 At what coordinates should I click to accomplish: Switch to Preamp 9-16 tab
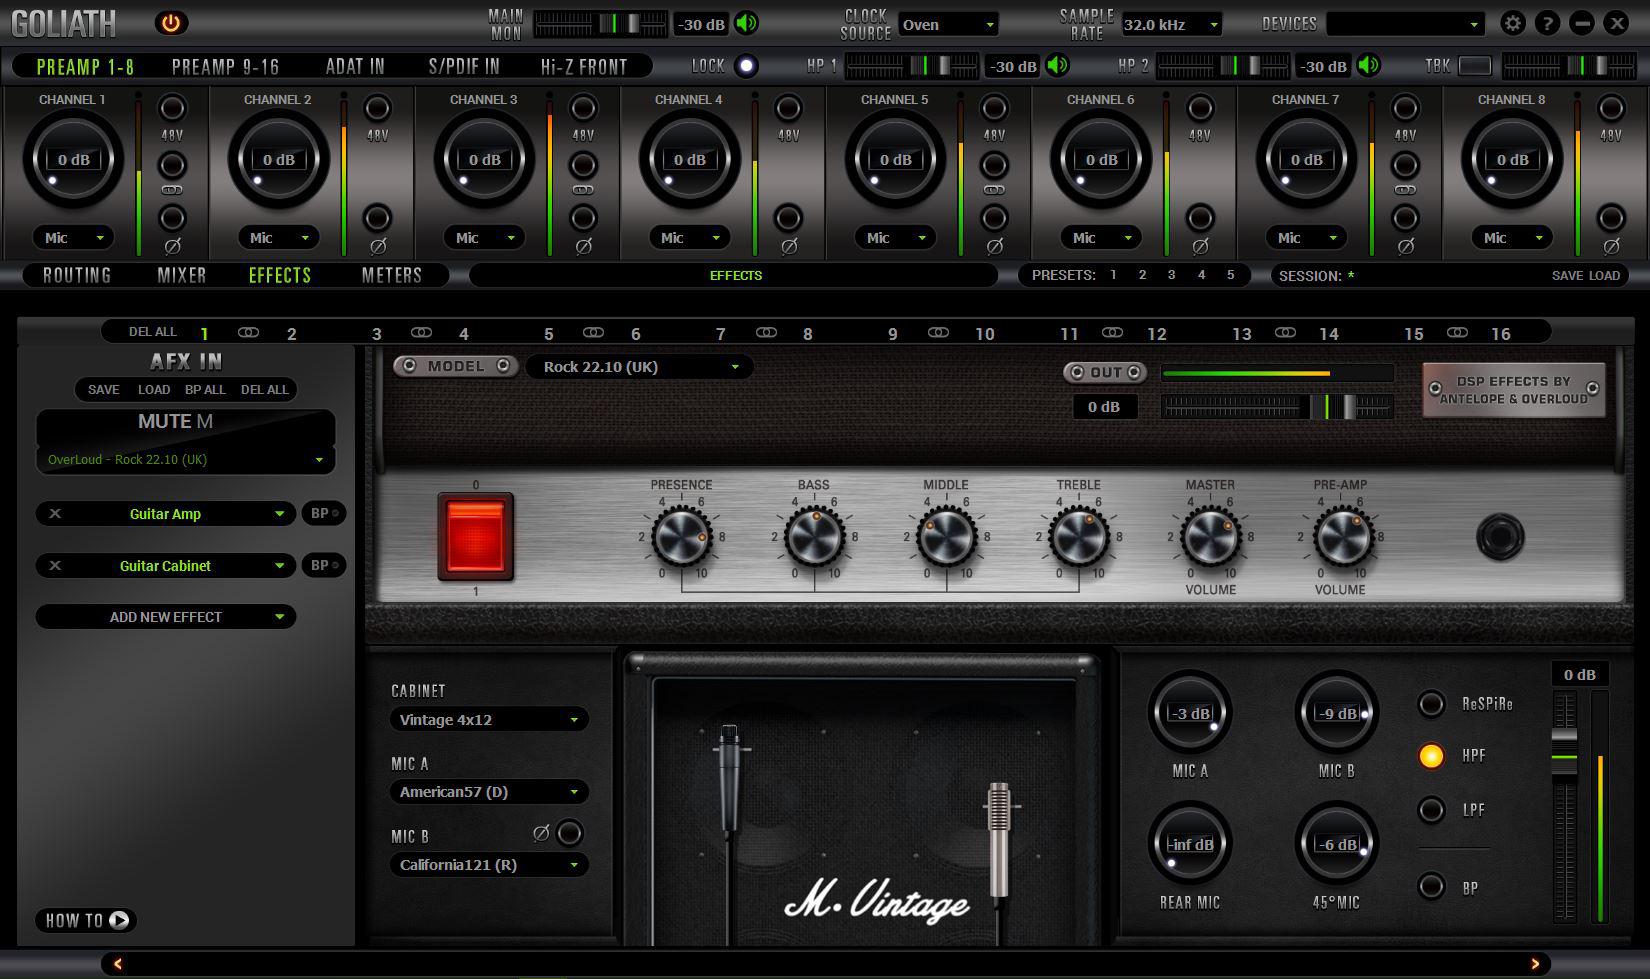click(225, 67)
